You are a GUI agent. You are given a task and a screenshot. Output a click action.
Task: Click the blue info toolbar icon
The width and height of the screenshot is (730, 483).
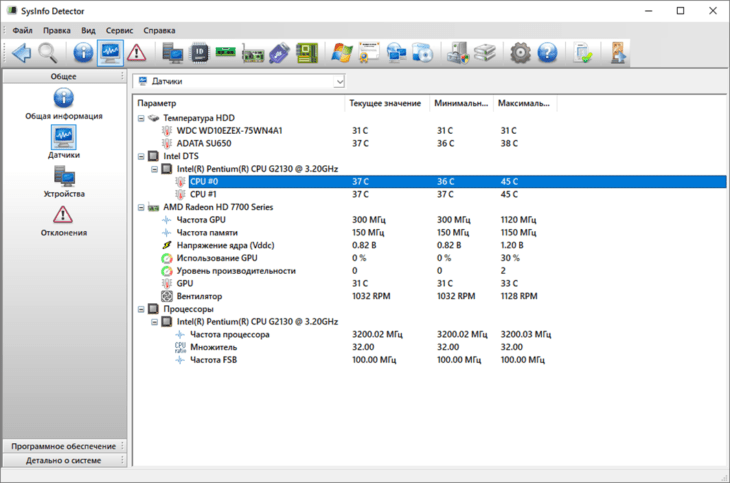(83, 53)
